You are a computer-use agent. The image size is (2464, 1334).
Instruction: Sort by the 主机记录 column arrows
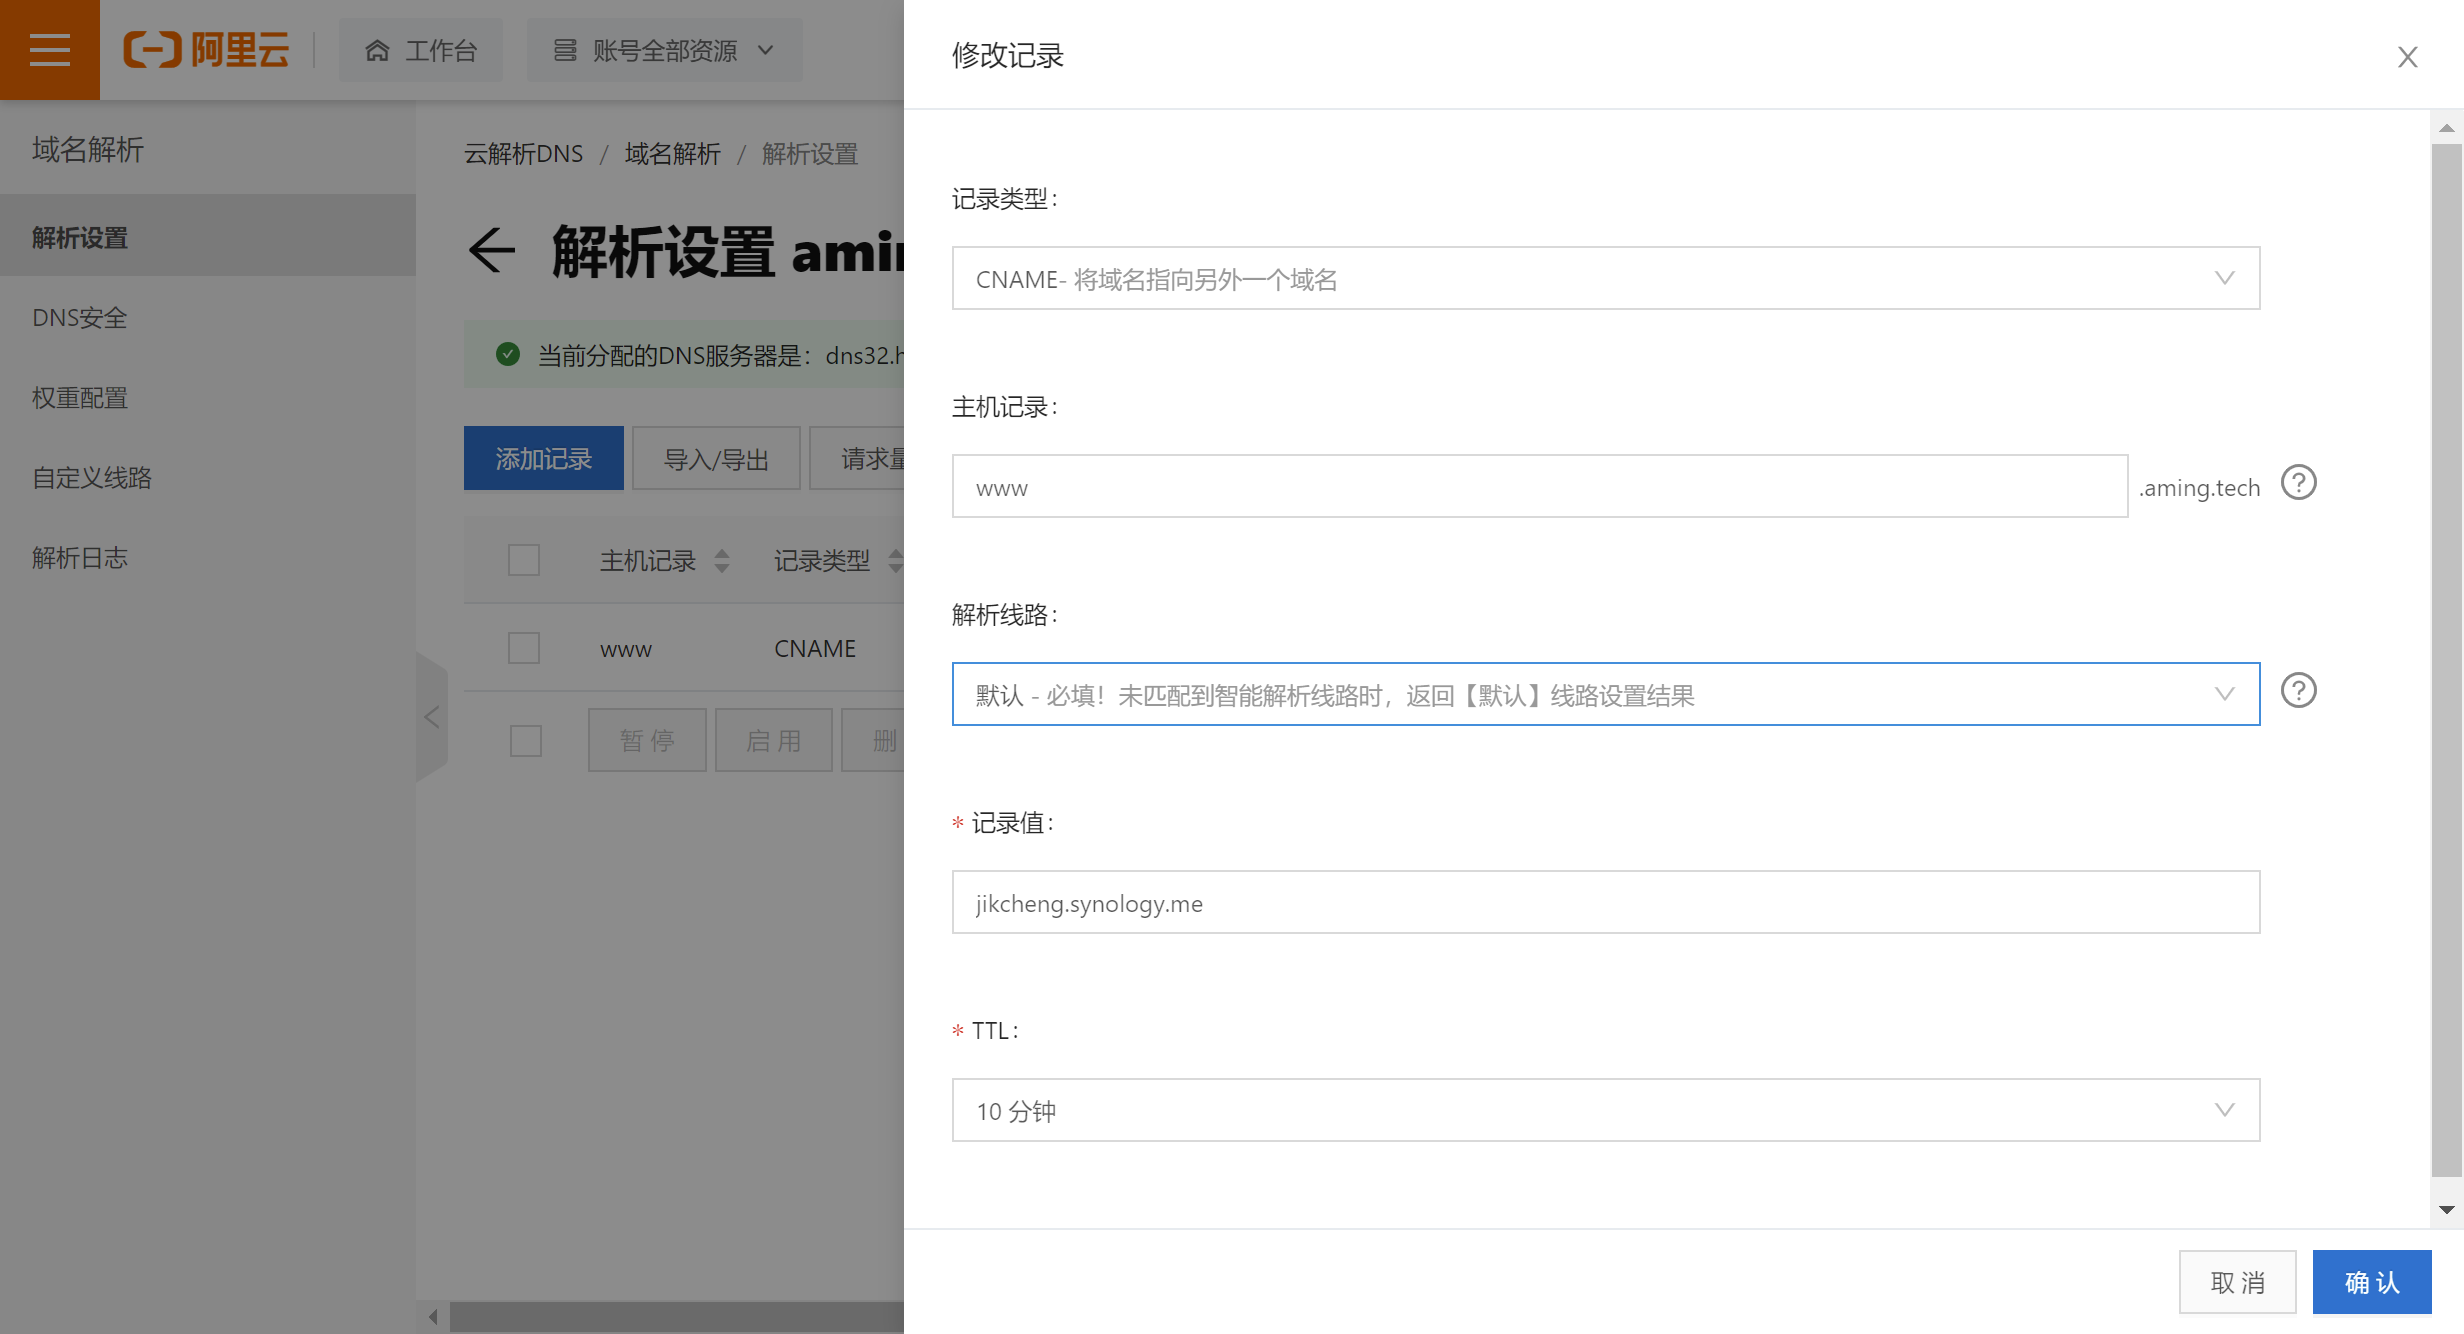click(722, 560)
